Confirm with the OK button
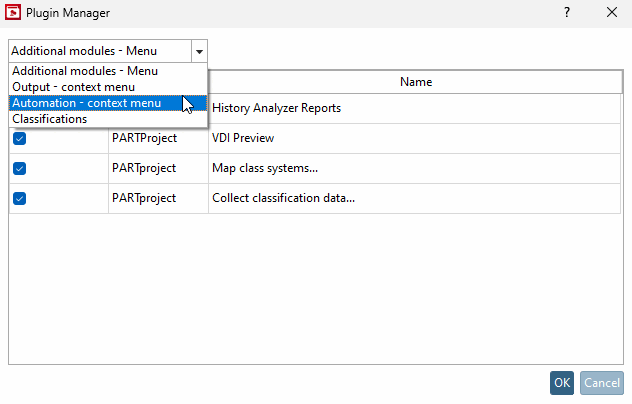The width and height of the screenshot is (632, 404). click(562, 383)
